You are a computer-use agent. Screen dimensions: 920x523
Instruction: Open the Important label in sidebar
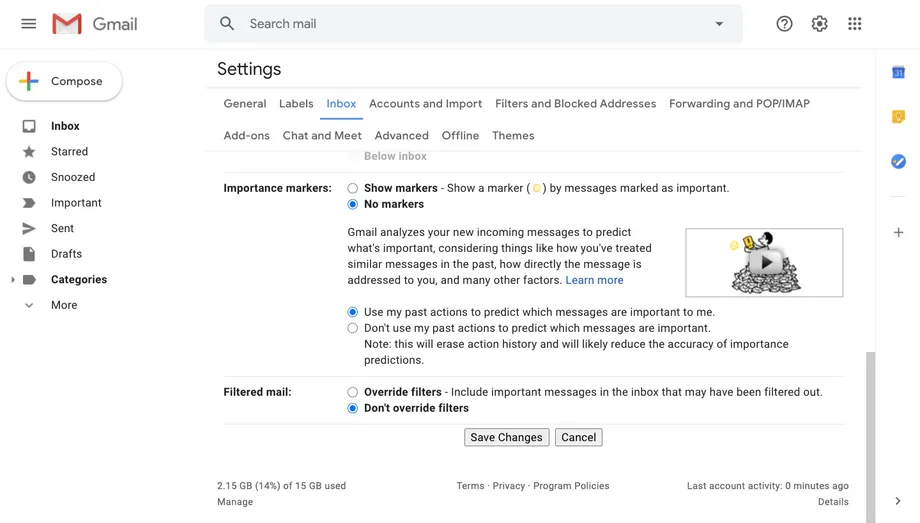coord(76,203)
